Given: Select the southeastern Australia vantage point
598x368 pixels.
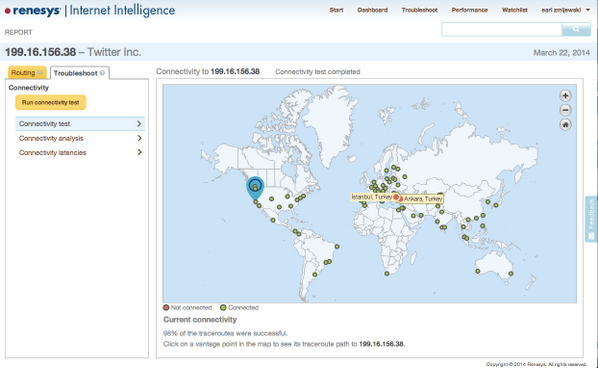Looking at the screenshot, I should coord(511,273).
